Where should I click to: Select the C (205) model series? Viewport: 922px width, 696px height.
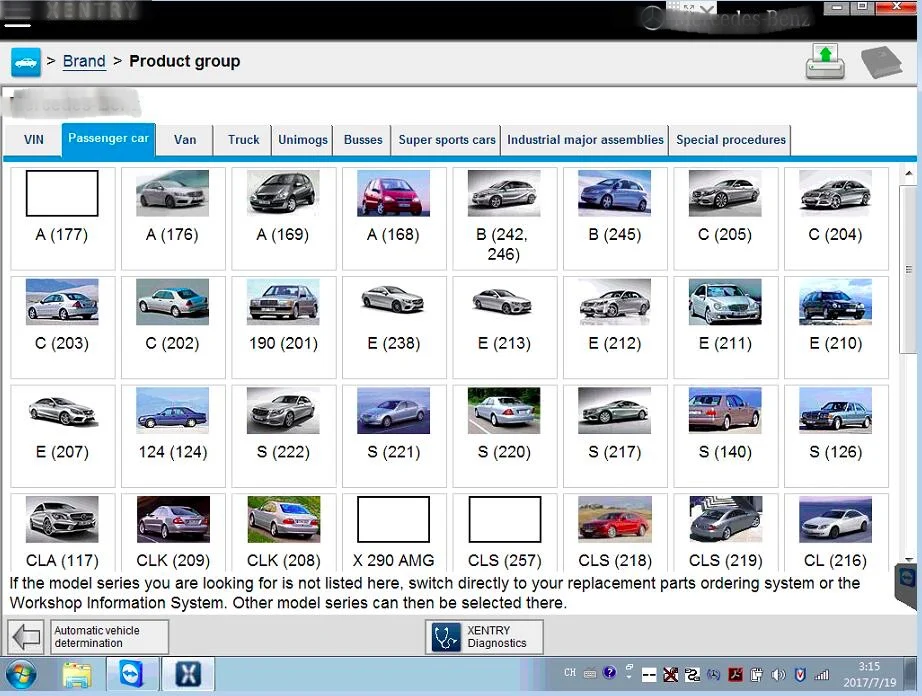tap(726, 219)
